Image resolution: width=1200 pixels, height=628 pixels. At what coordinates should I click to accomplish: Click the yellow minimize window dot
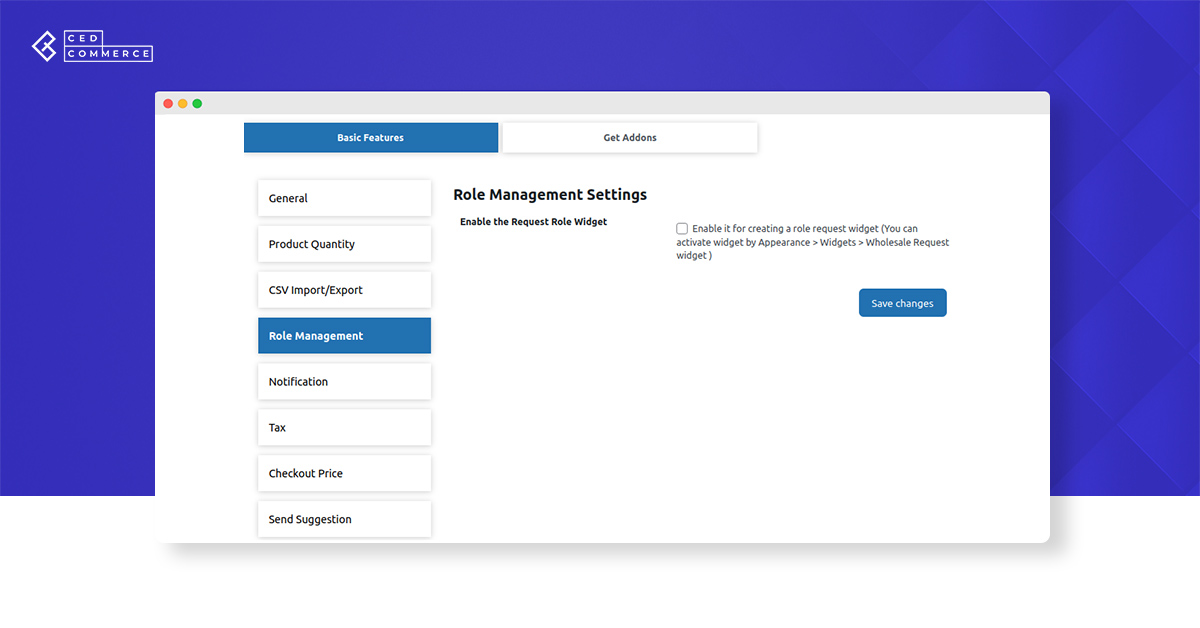(x=183, y=104)
